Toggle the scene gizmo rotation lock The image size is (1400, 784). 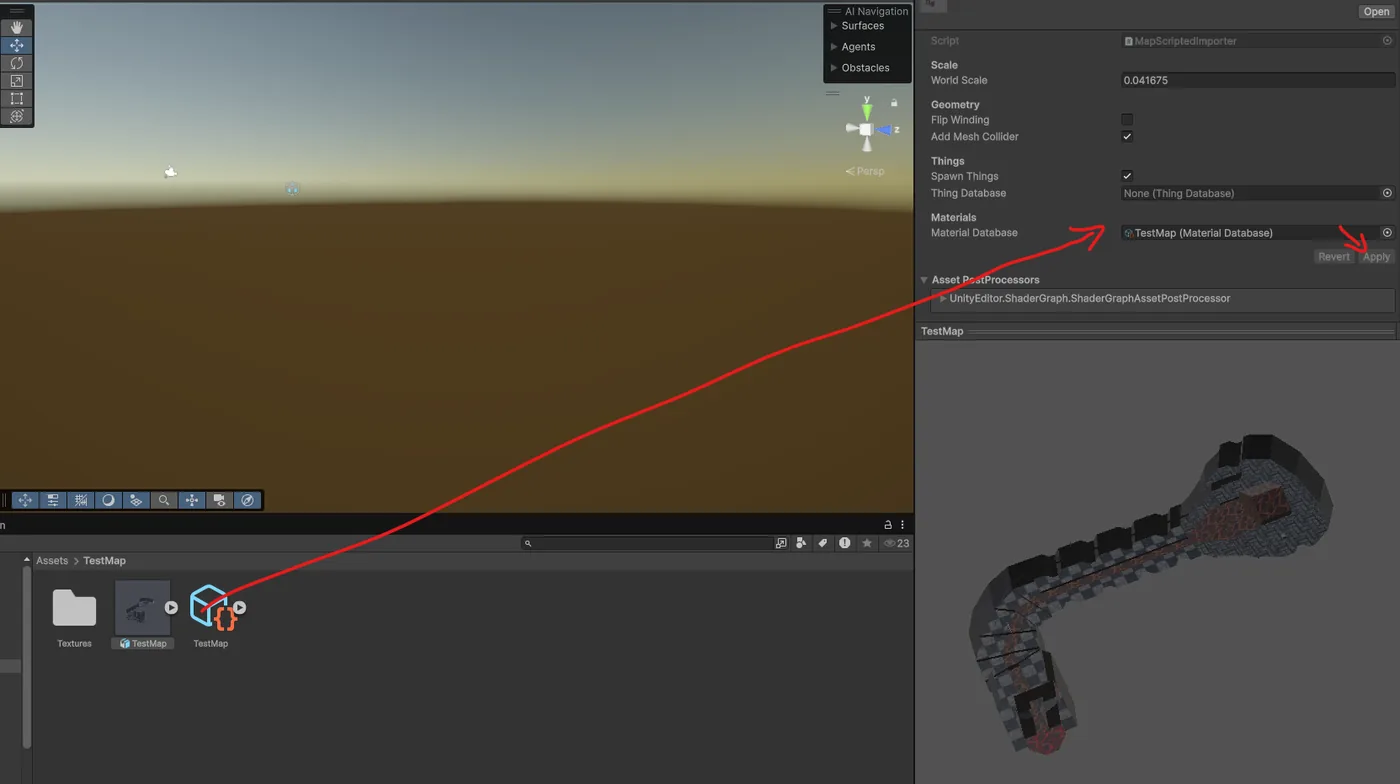[x=894, y=103]
